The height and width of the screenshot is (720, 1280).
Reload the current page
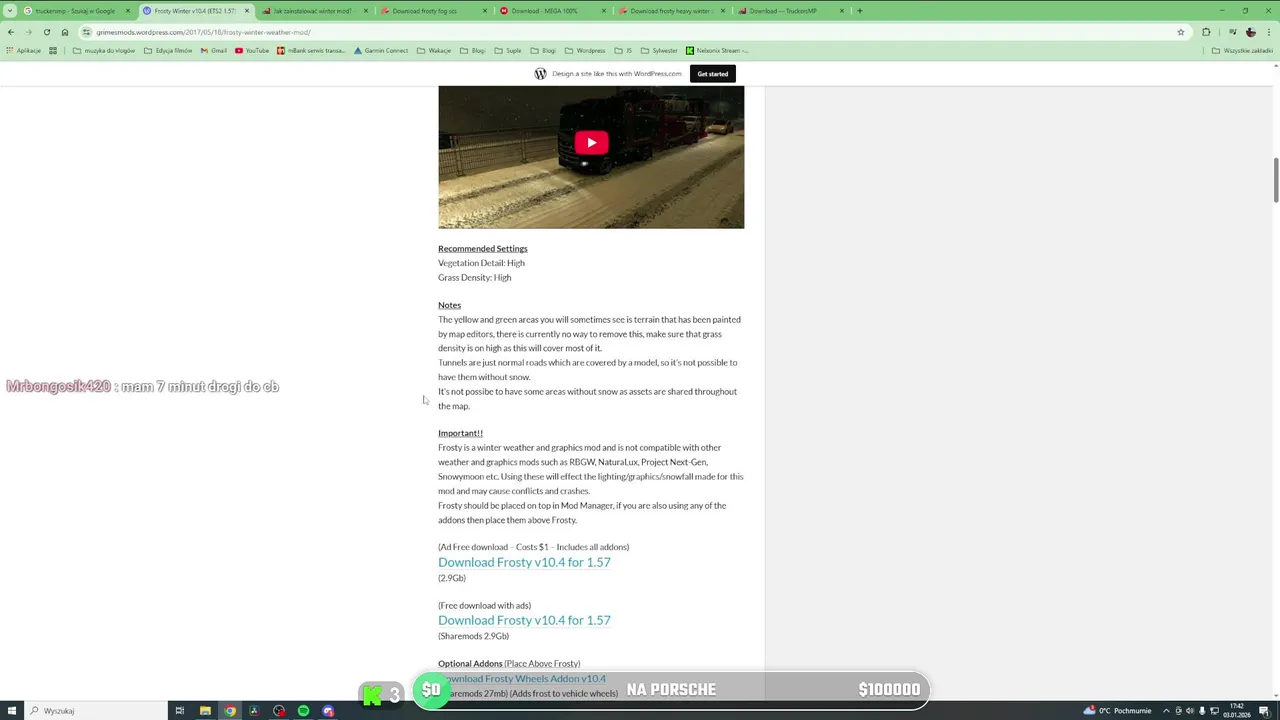coord(46,32)
